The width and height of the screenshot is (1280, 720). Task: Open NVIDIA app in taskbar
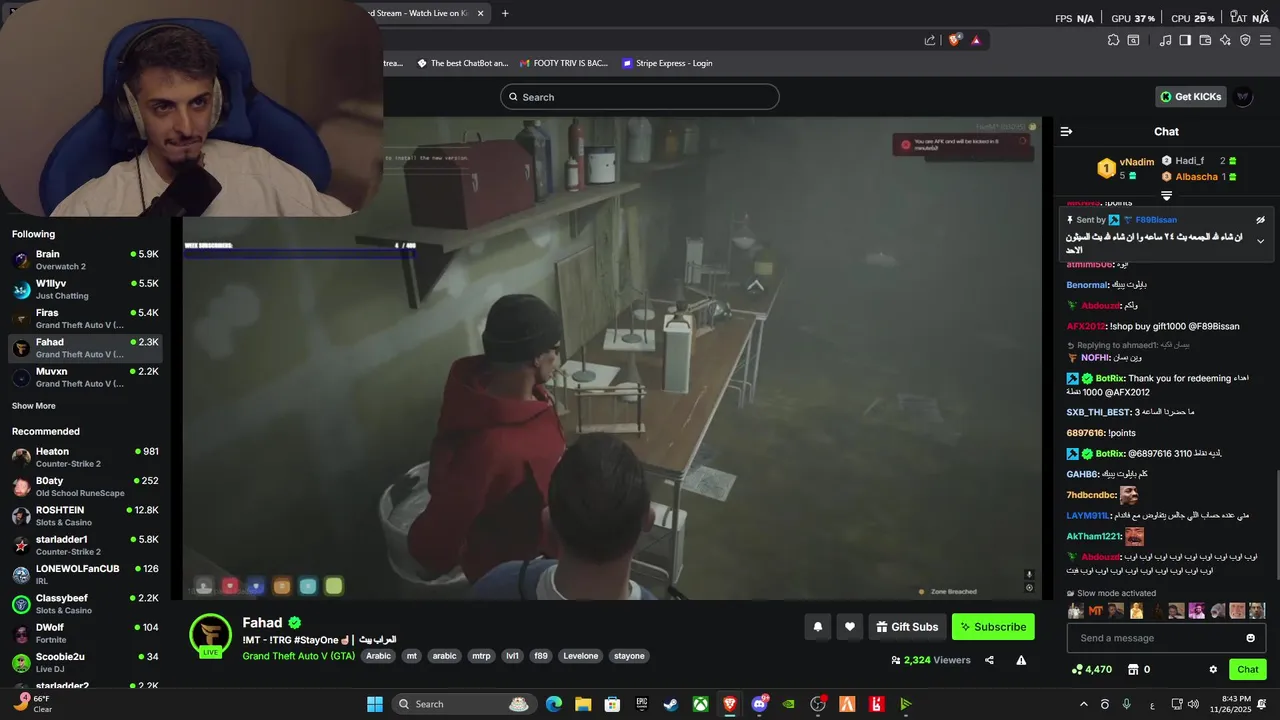pyautogui.click(x=789, y=704)
